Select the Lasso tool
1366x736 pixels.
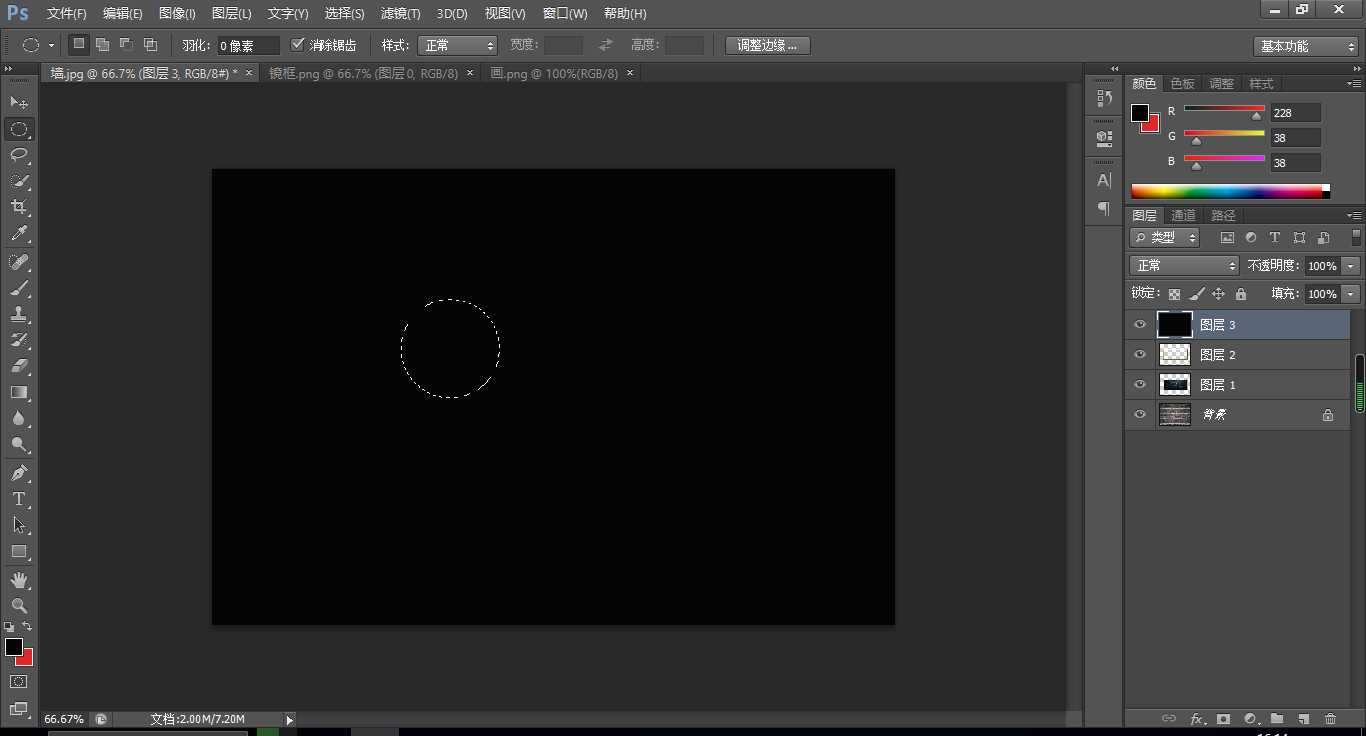click(x=19, y=155)
